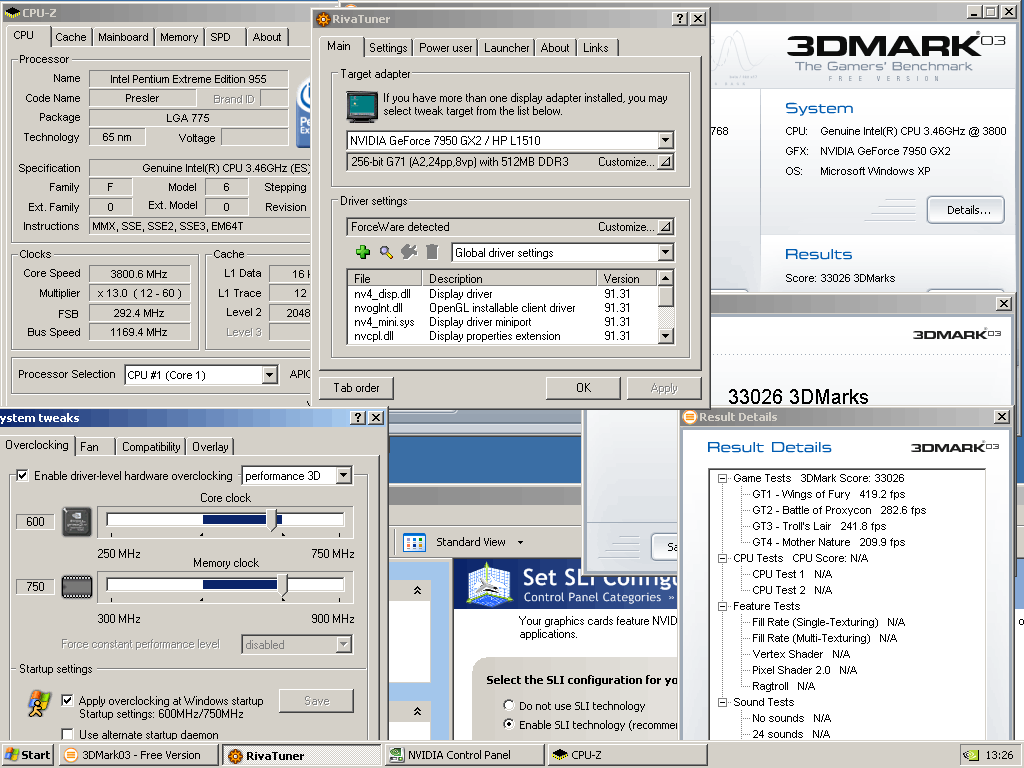Image resolution: width=1024 pixels, height=768 pixels.
Task: Toggle Enable driver-level hardware overclocking checkbox
Action: click(22, 475)
